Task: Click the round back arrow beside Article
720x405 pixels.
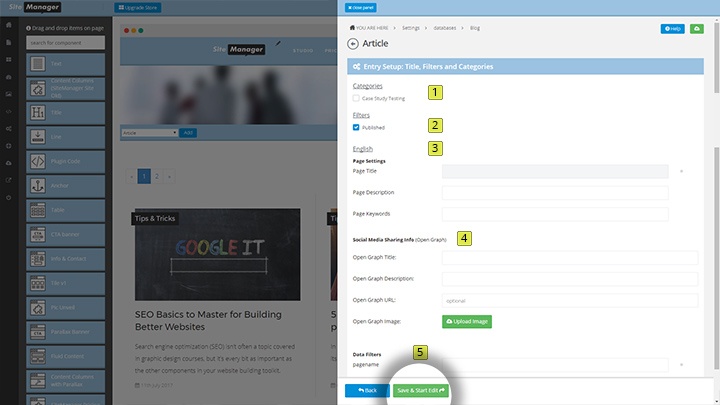Action: tap(353, 44)
